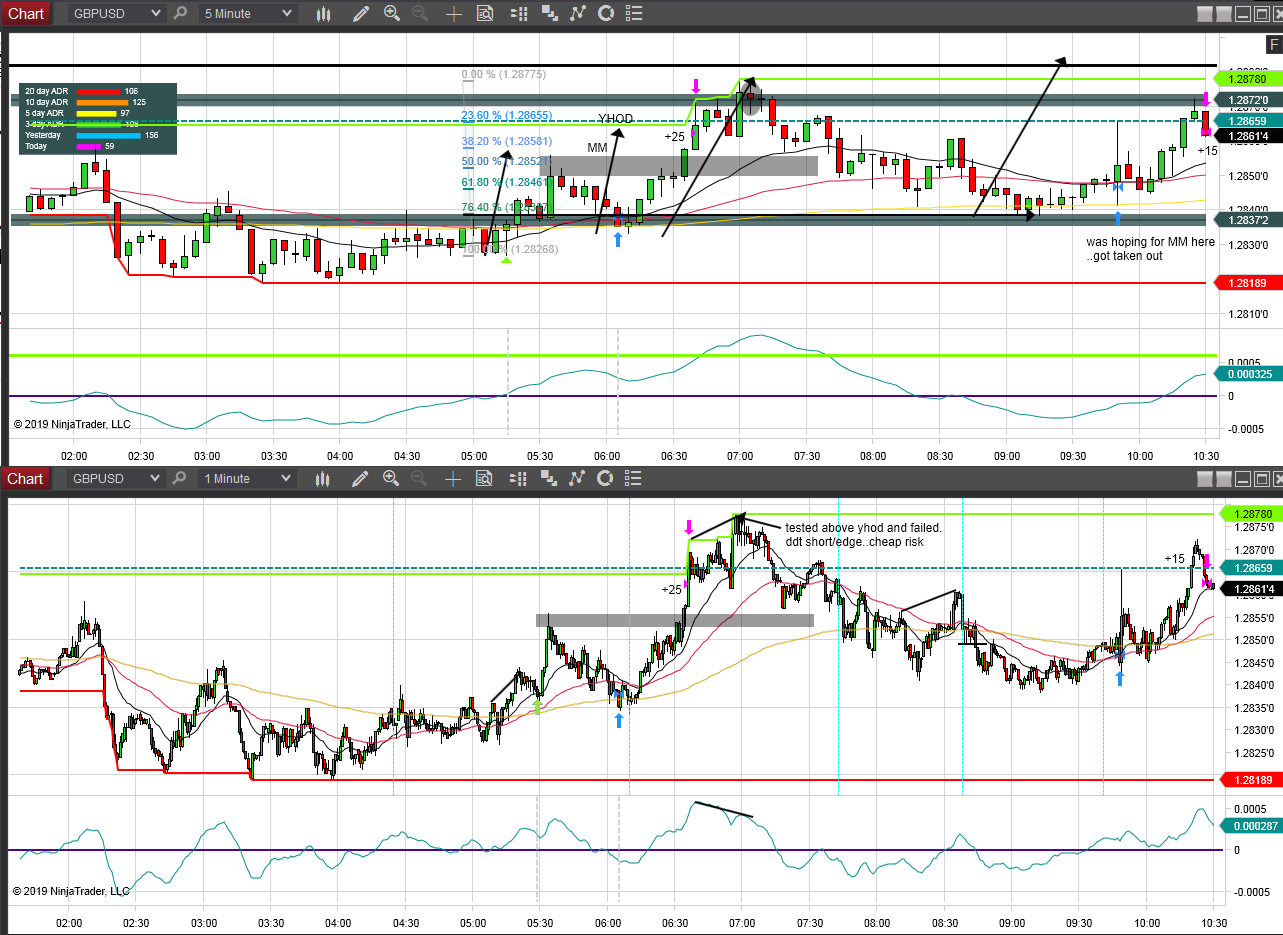Toggle crosshair tool in 1 Minute chart
This screenshot has height=935, width=1283.
pyautogui.click(x=454, y=478)
